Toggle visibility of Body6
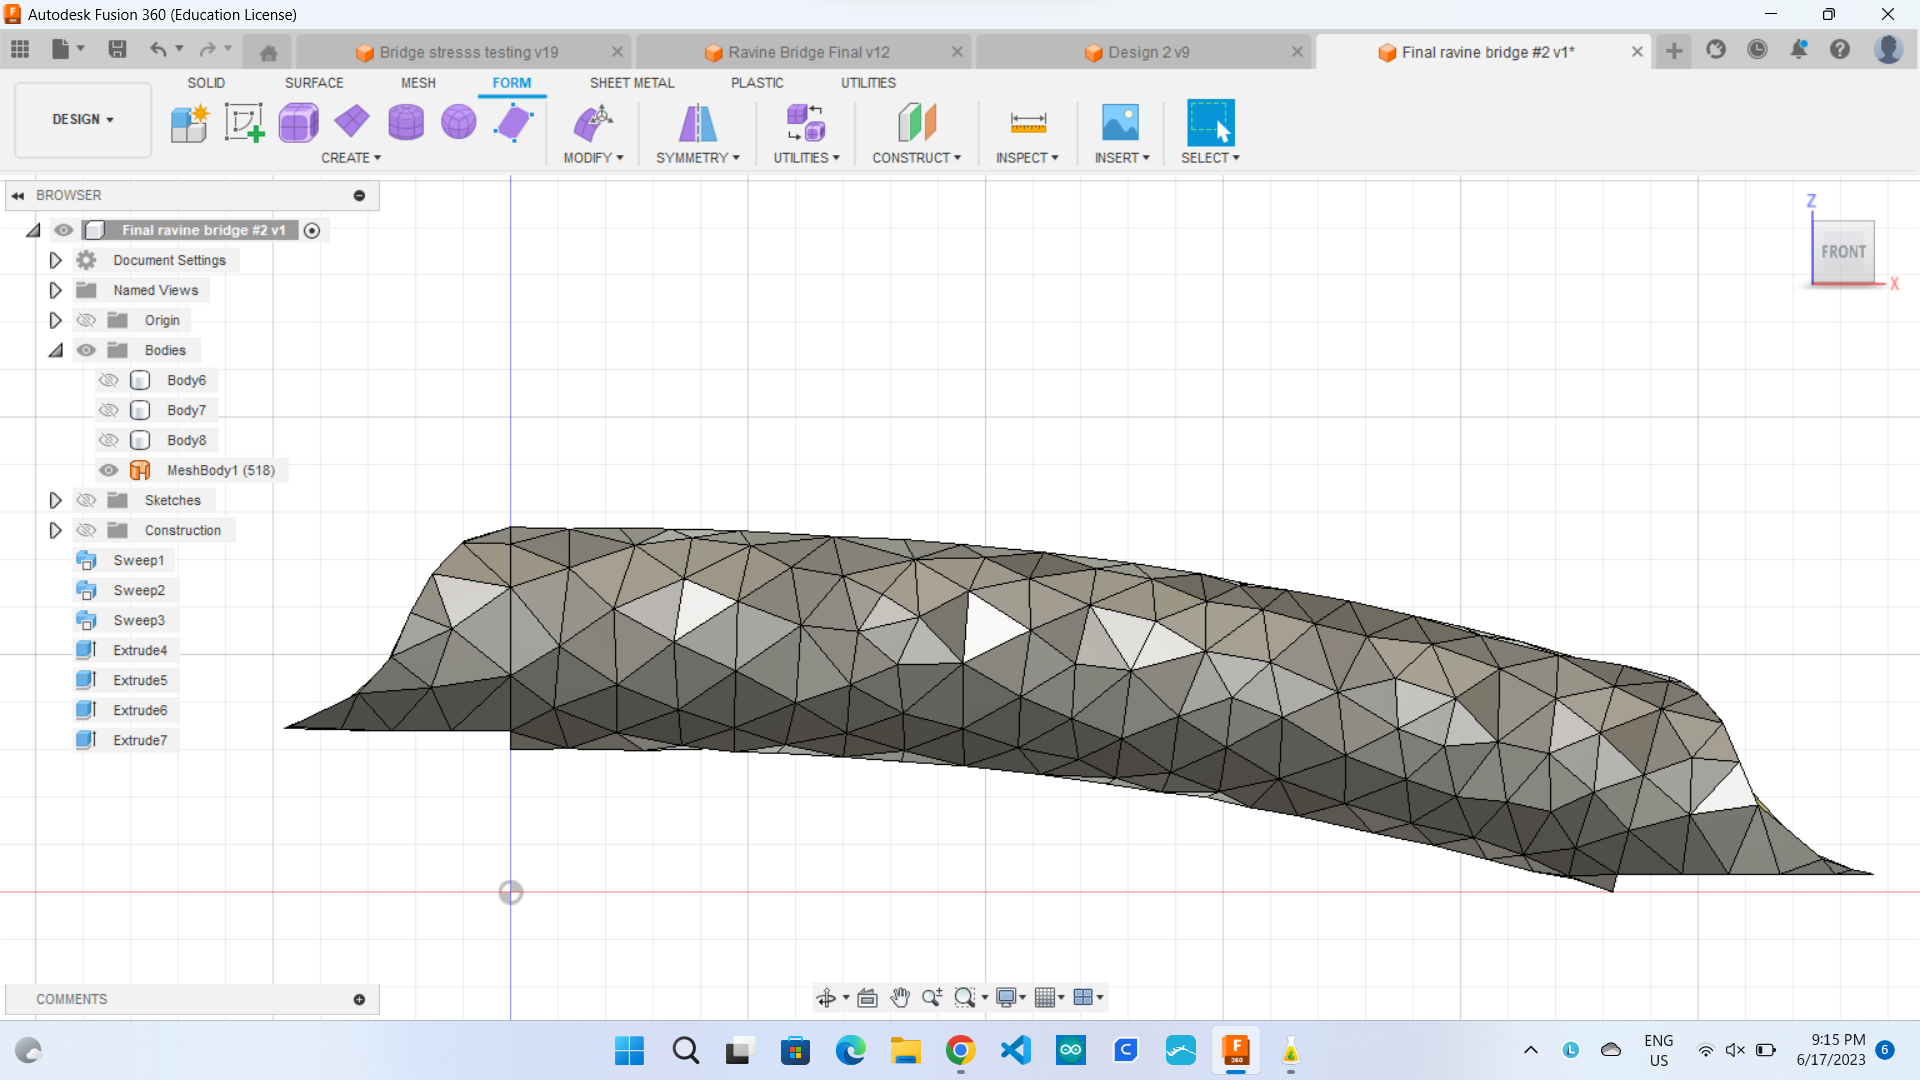This screenshot has width=1920, height=1080. point(109,380)
